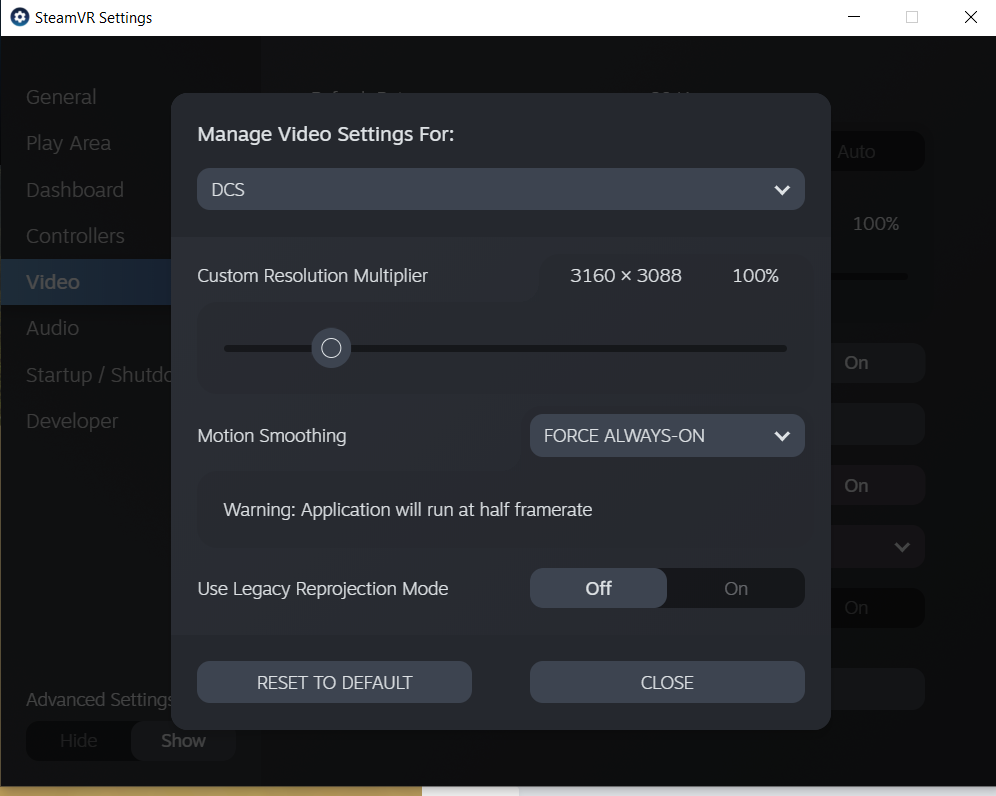Expand the Motion Smoothing FORCE ALWAYS-ON dropdown
The image size is (996, 796).
(x=667, y=436)
